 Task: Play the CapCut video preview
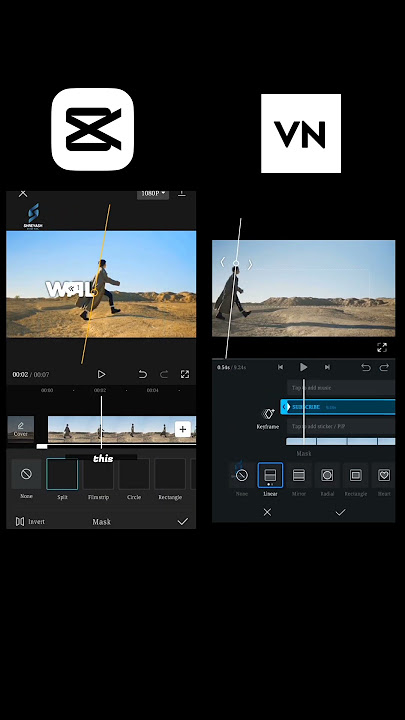(101, 374)
